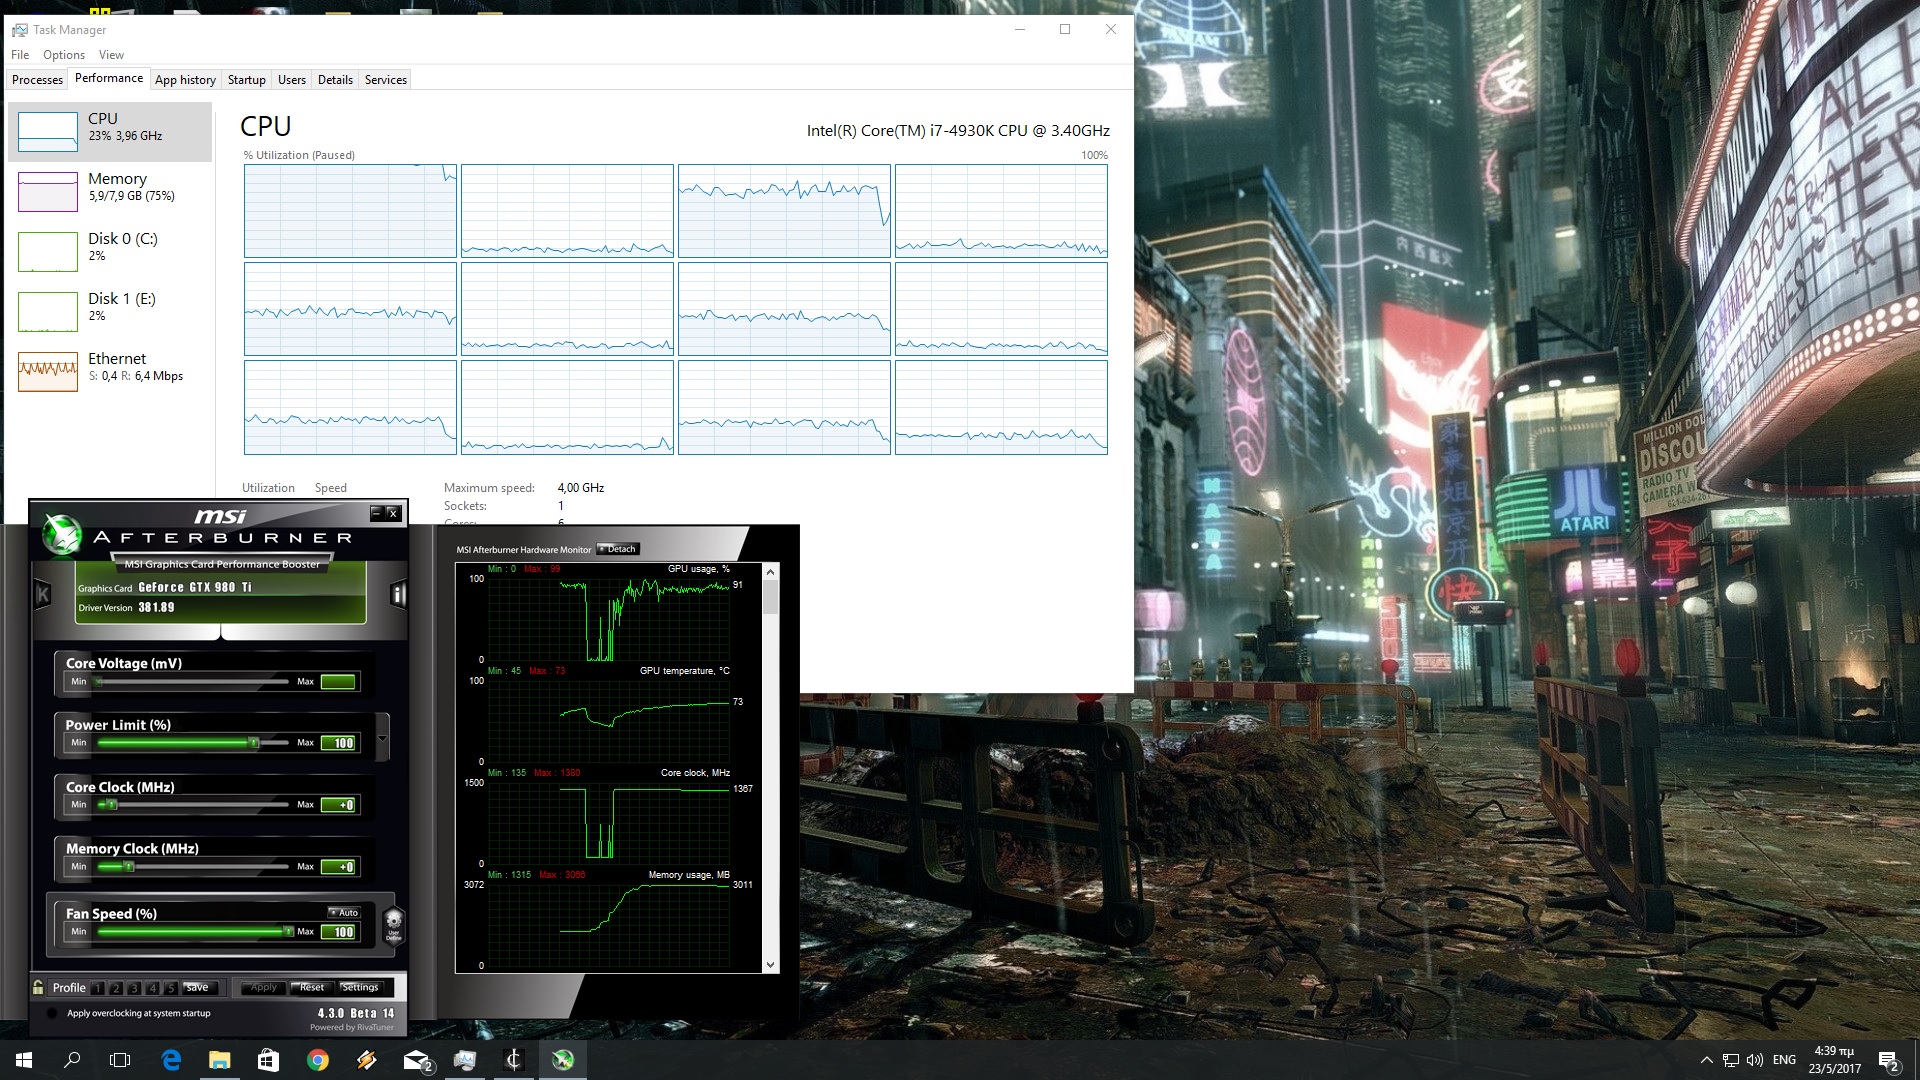Open the Afterburner info panel icon
This screenshot has width=1920, height=1080.
[x=398, y=595]
